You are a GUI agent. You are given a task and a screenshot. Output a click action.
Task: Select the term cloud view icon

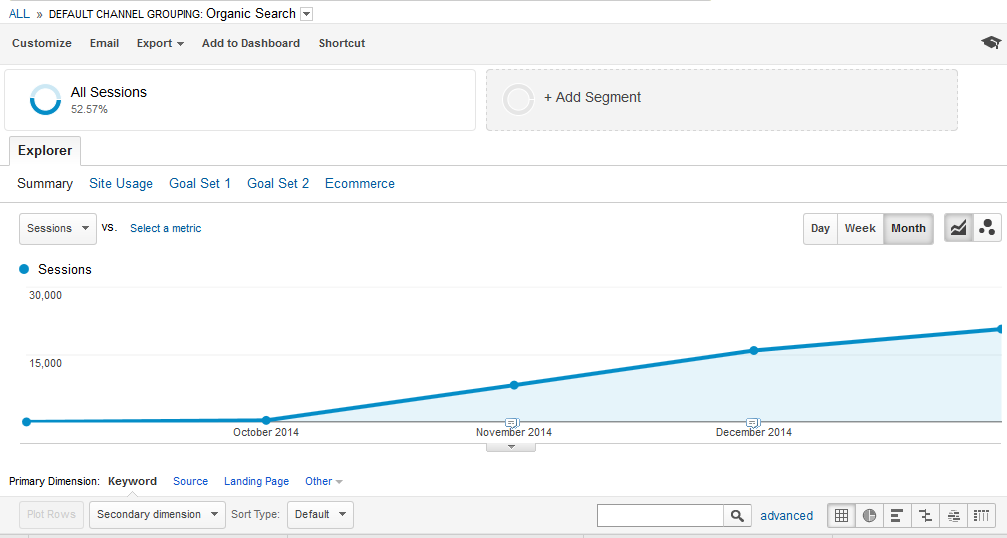953,516
